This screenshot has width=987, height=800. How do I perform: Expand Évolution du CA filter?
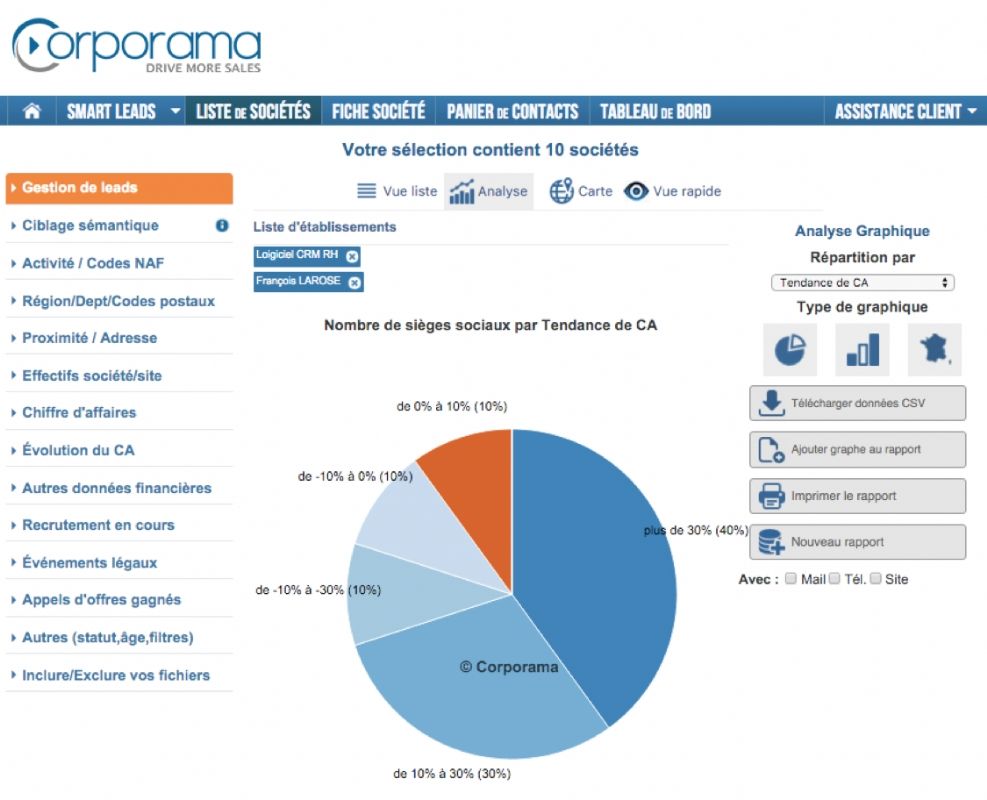click(78, 450)
